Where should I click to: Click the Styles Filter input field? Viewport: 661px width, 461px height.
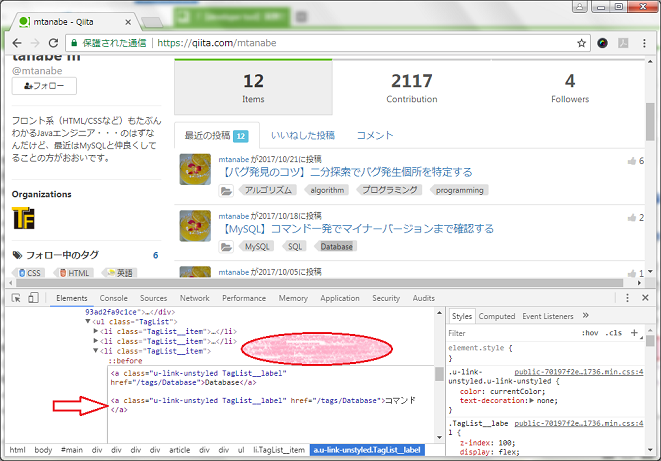click(512, 333)
